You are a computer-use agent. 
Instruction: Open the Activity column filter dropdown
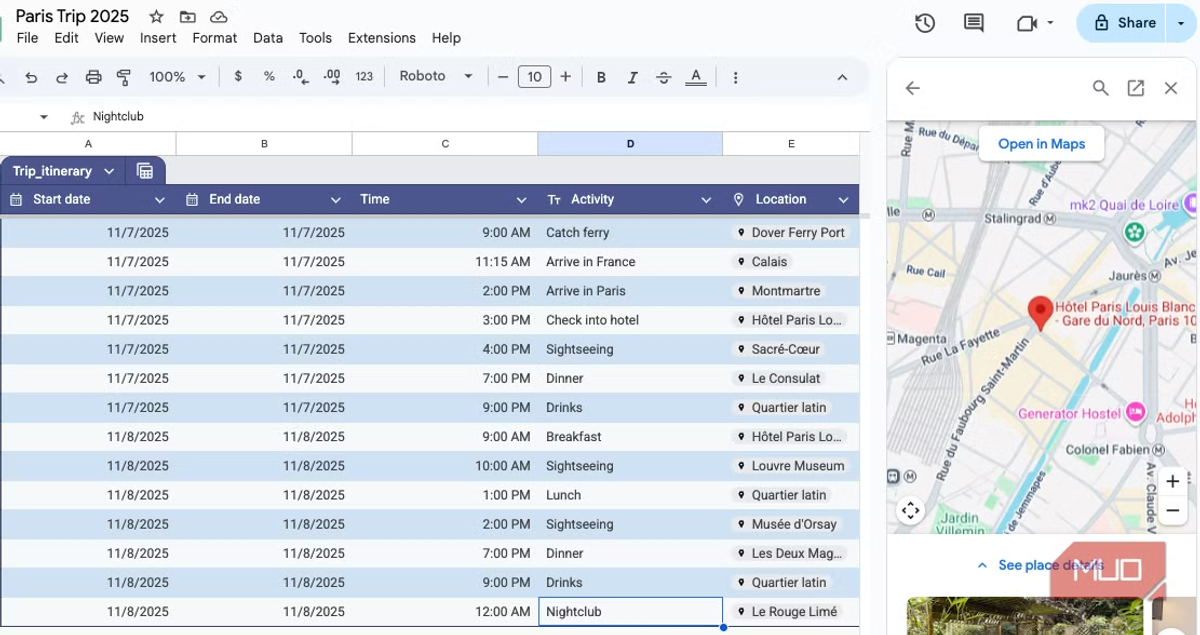[x=706, y=200]
